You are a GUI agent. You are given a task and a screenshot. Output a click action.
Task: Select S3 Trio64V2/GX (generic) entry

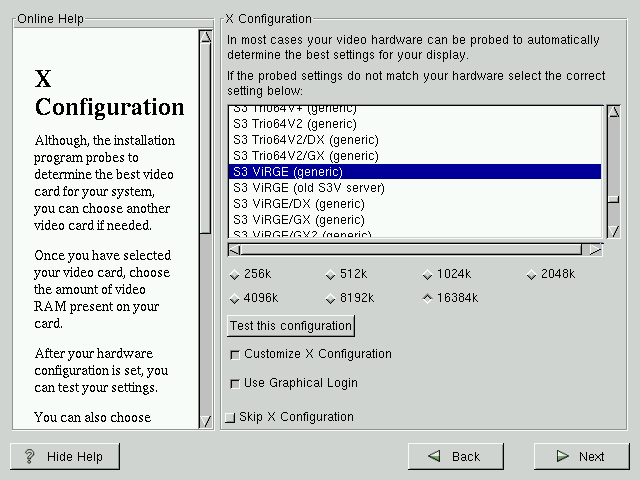pyautogui.click(x=305, y=156)
